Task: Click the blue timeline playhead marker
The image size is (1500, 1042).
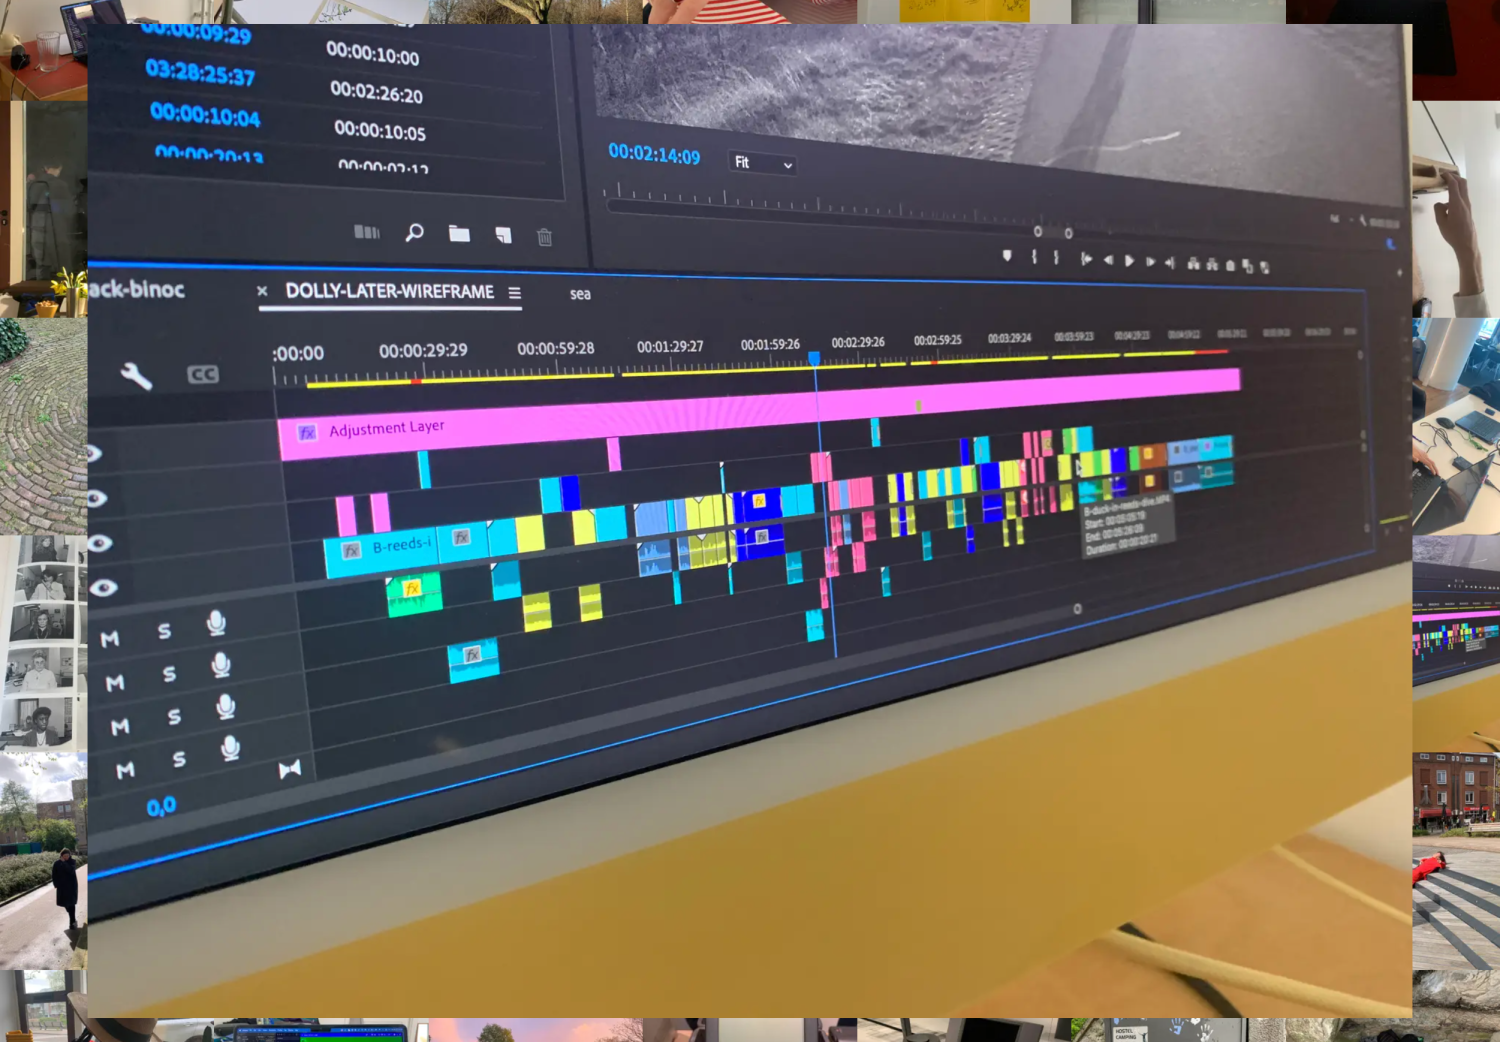Action: coord(814,358)
